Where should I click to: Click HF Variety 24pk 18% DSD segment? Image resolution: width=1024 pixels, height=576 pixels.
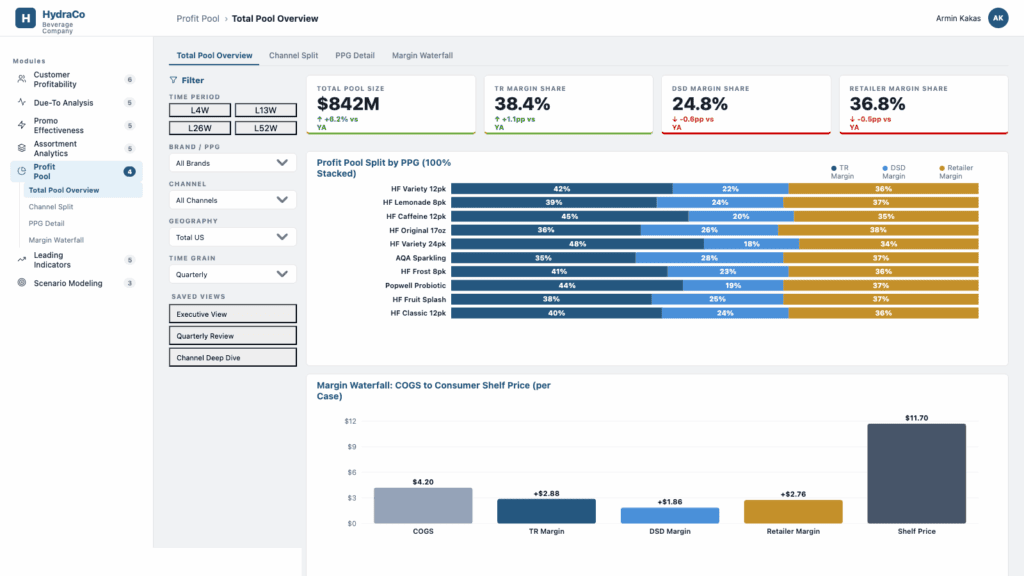752,244
